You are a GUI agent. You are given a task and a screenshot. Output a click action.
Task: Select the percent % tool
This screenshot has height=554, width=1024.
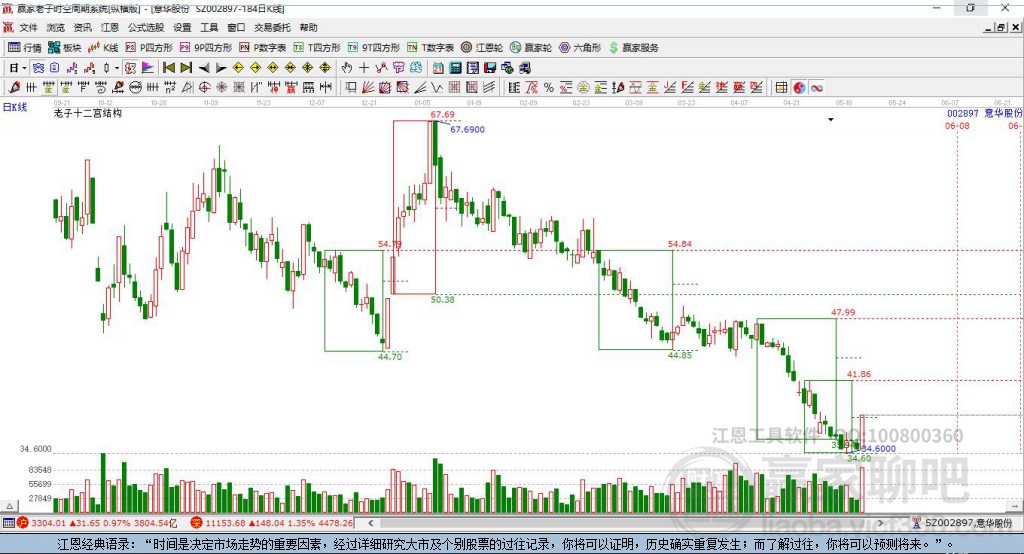click(549, 88)
